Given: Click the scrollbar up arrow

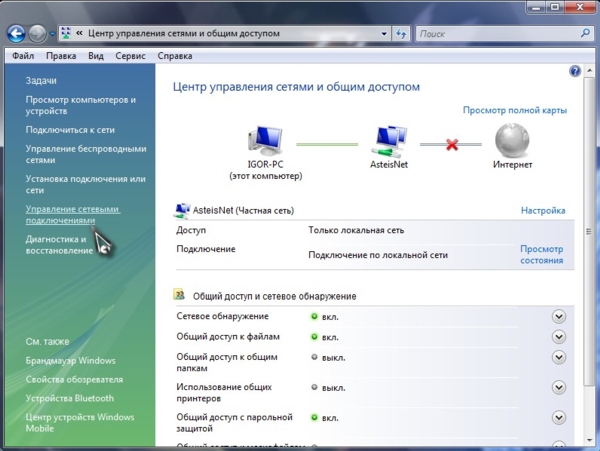Looking at the screenshot, I should click(x=589, y=70).
